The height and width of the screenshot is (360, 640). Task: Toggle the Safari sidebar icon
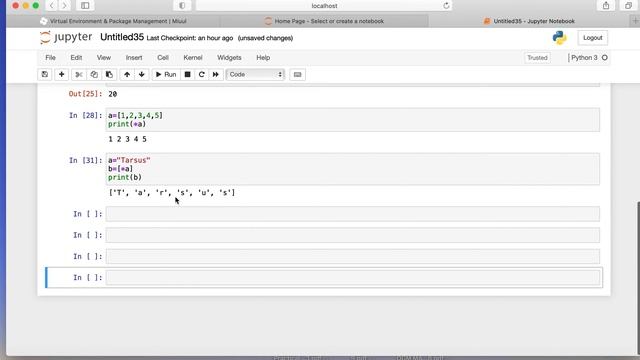point(85,5)
